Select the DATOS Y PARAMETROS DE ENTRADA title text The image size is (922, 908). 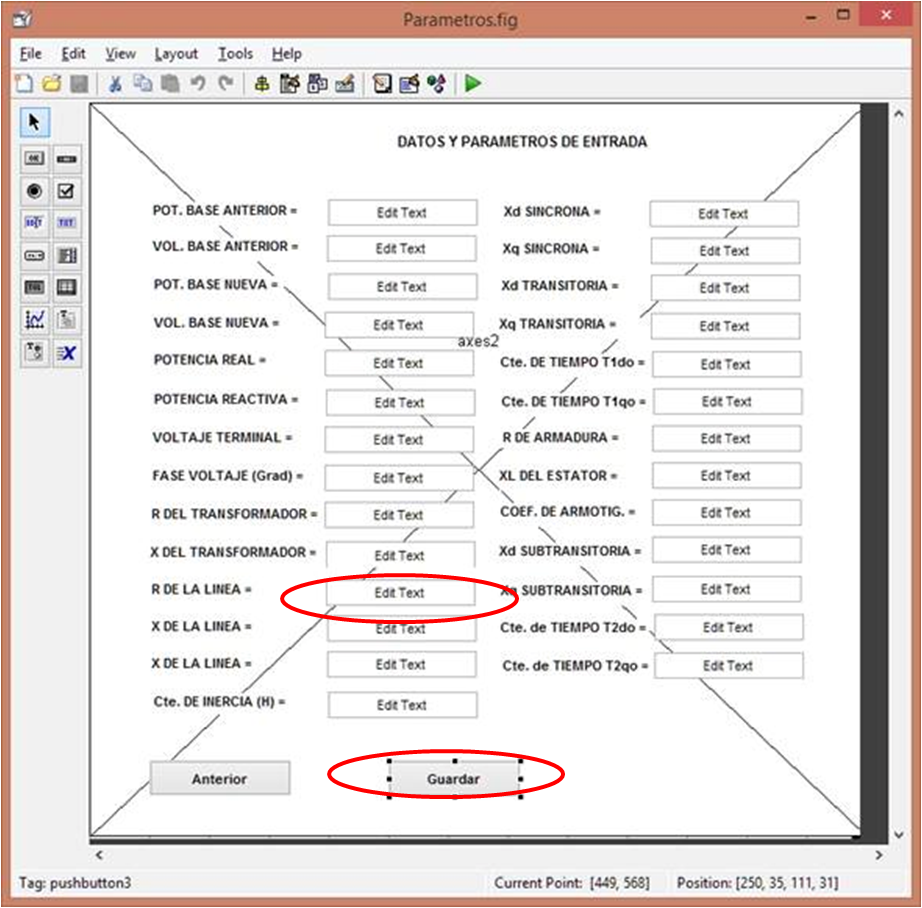coord(522,142)
